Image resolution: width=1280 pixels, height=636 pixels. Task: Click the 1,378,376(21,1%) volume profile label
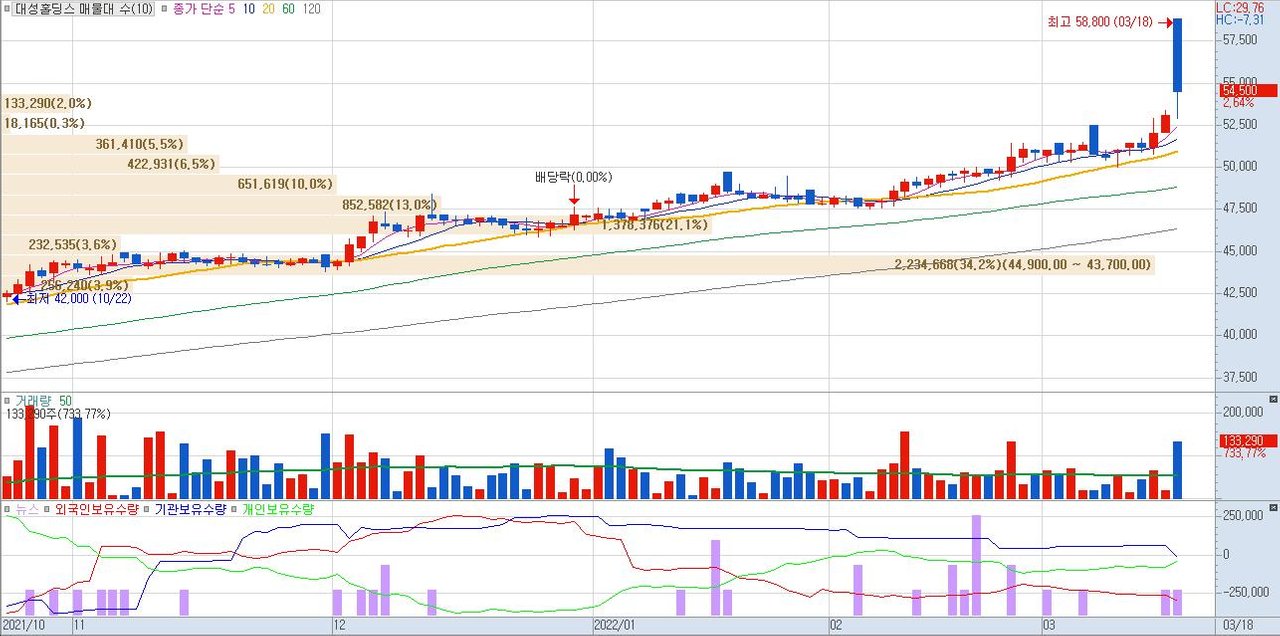coord(655,225)
